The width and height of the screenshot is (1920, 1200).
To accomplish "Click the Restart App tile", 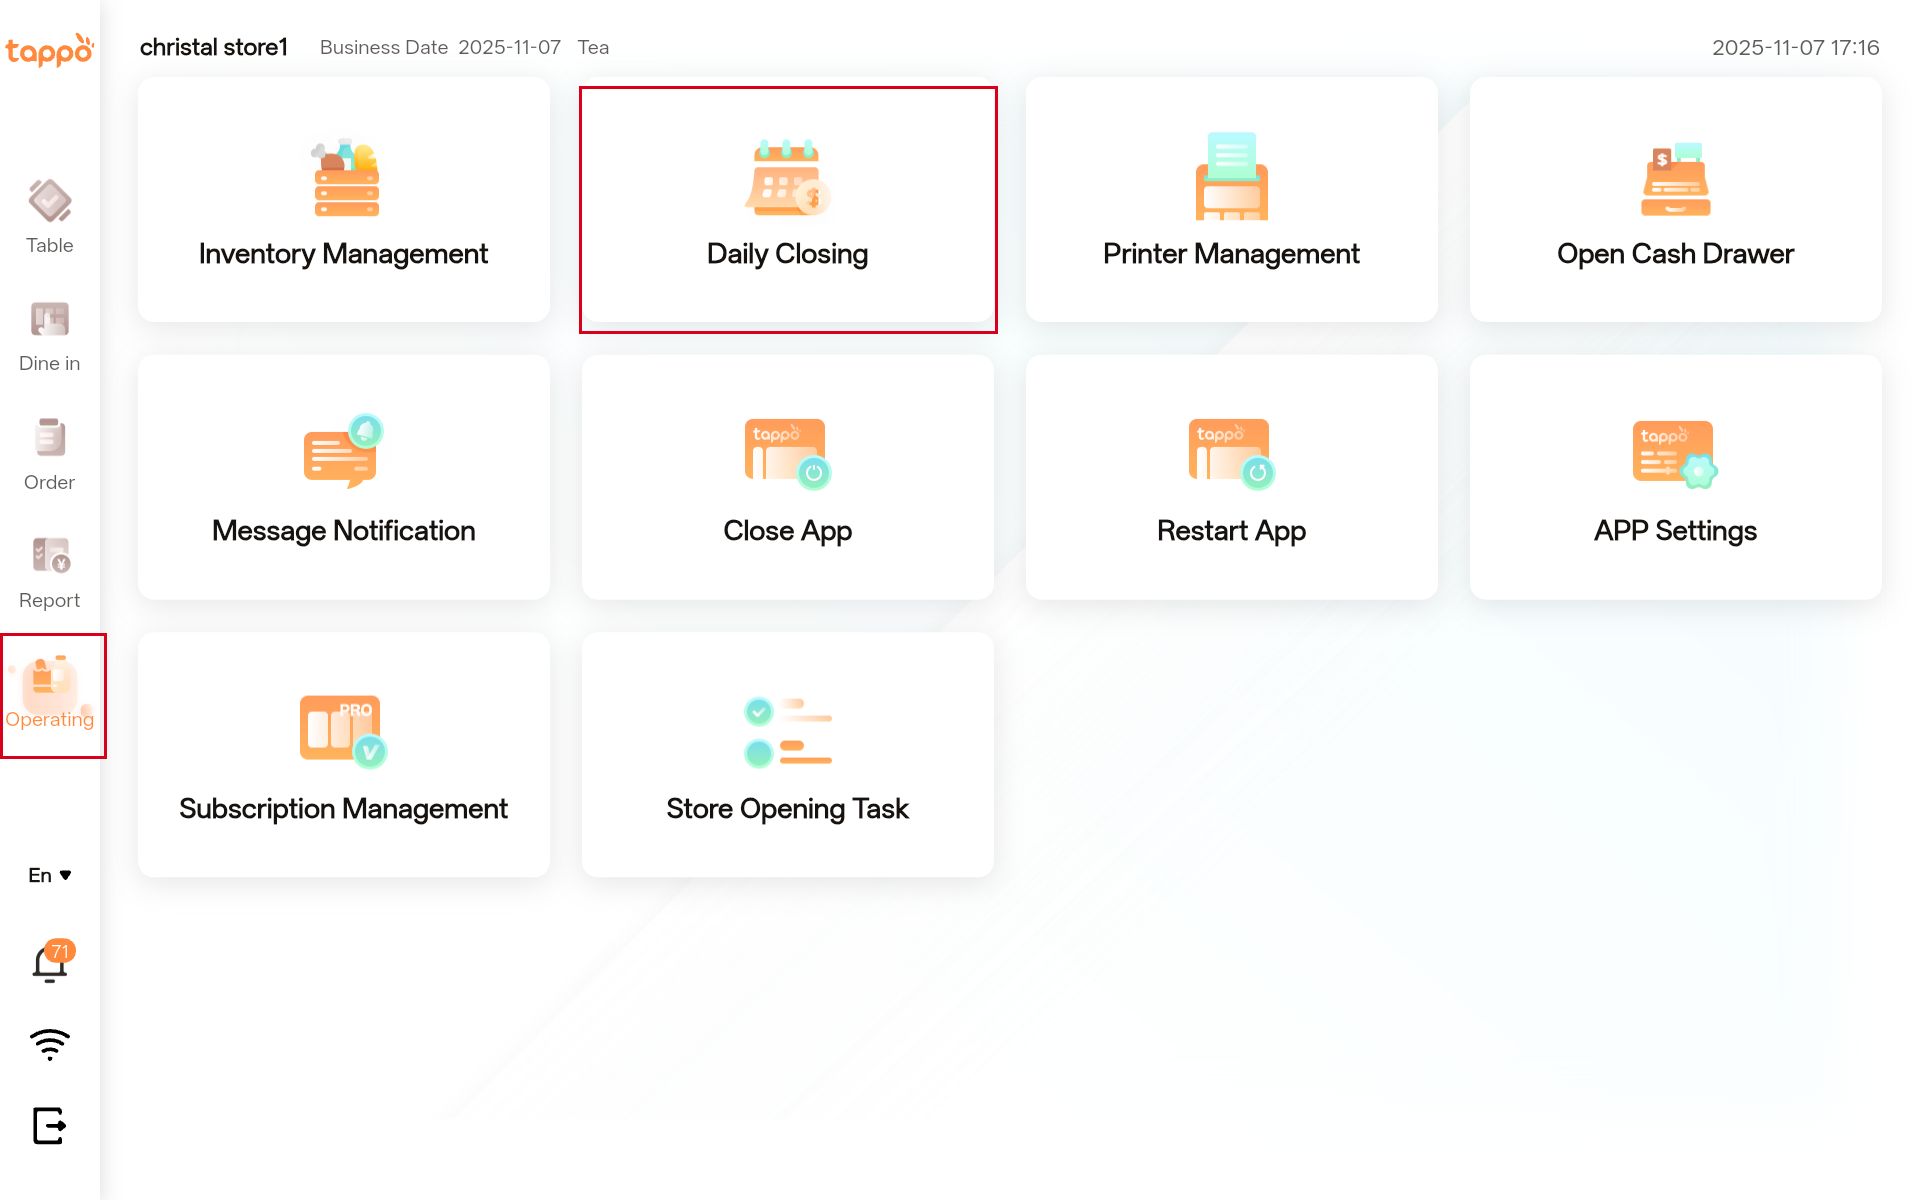I will click(x=1231, y=477).
